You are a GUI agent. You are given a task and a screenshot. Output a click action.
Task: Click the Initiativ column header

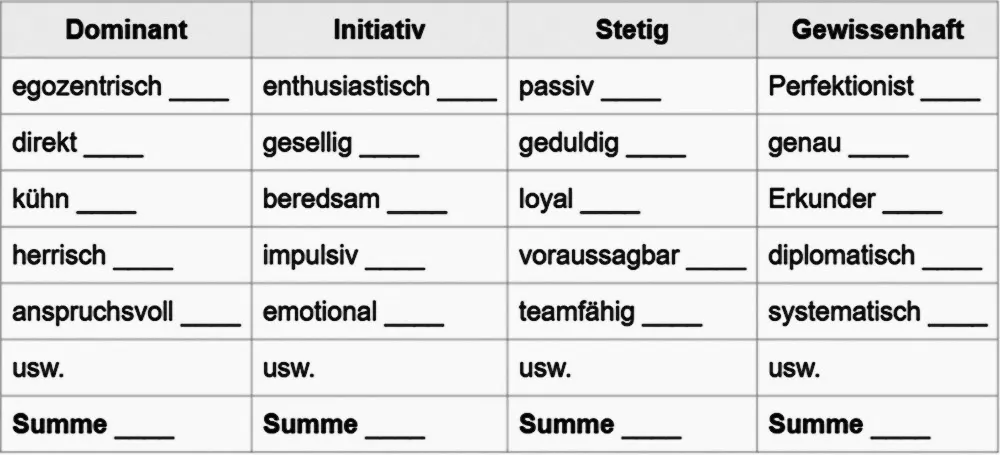coord(379,29)
